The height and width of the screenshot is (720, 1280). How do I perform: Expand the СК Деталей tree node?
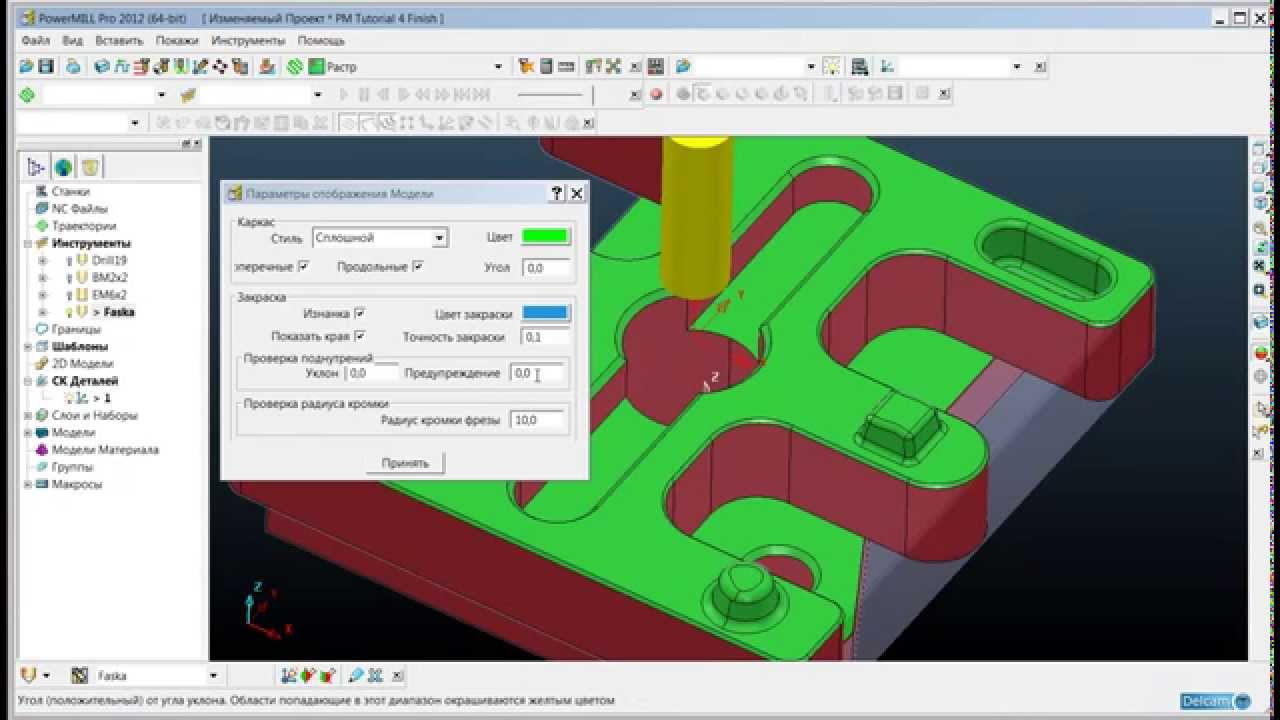(x=28, y=381)
